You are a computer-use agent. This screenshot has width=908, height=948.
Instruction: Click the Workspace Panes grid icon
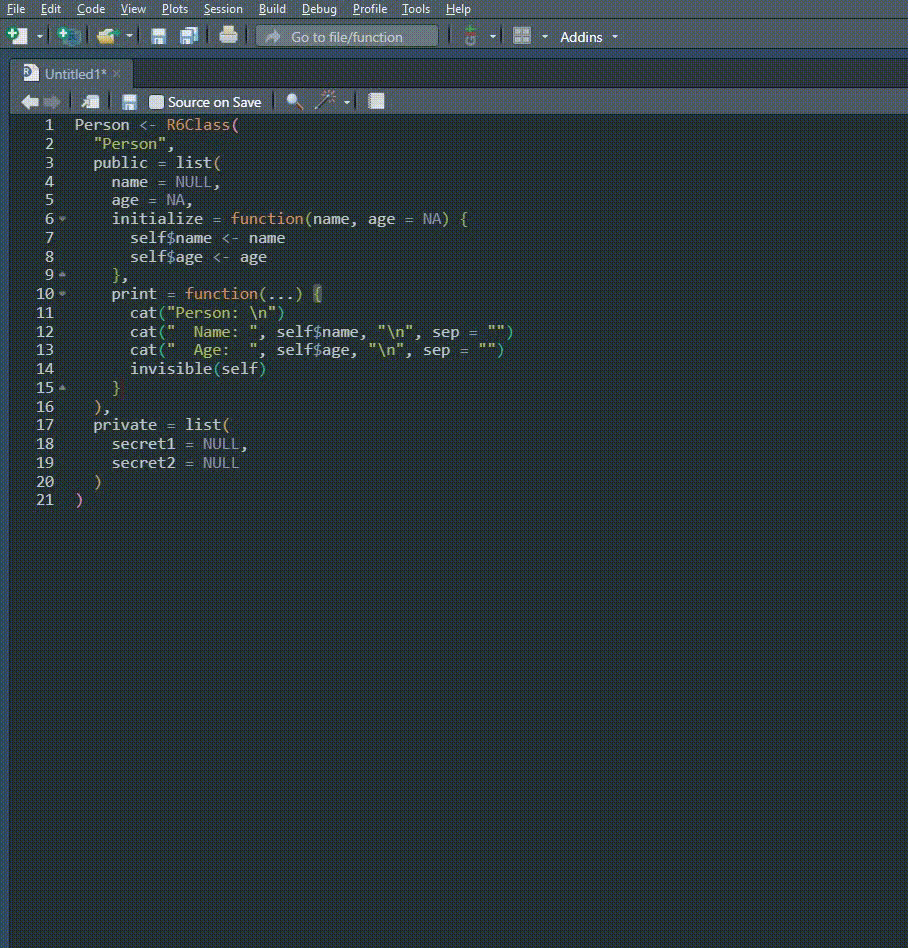click(x=522, y=36)
